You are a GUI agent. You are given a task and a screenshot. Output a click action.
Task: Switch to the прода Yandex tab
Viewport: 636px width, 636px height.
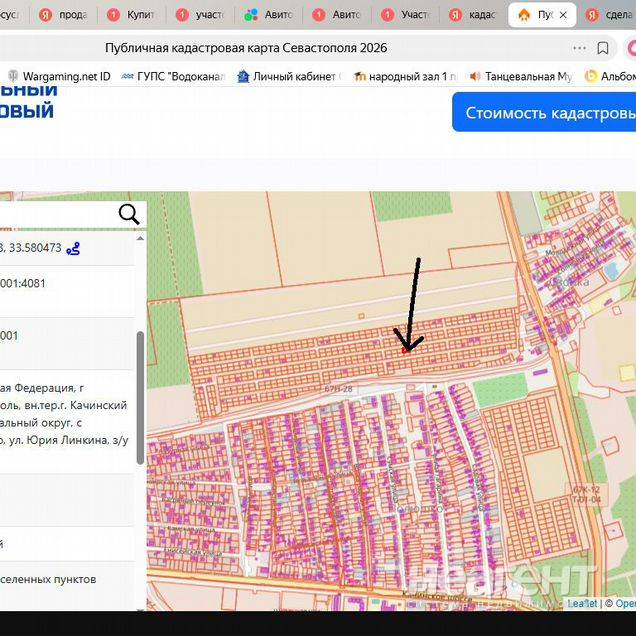pos(63,15)
